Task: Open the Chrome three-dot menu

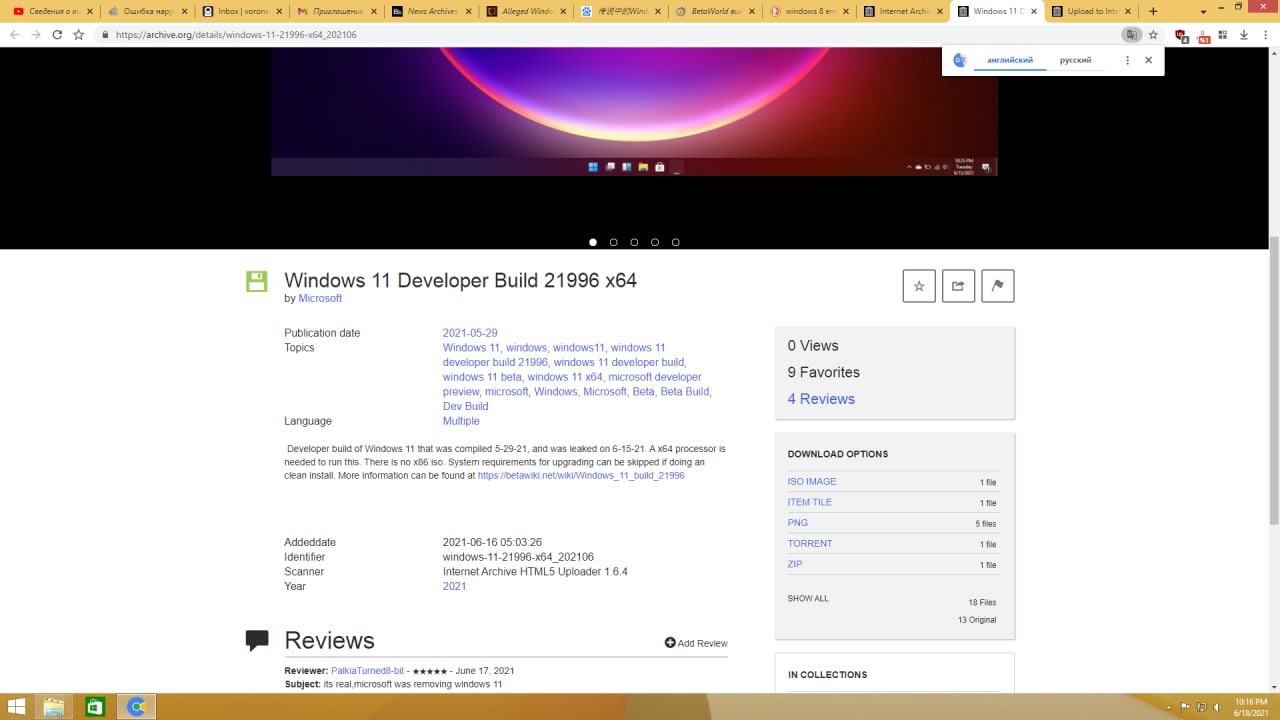Action: tap(1265, 34)
